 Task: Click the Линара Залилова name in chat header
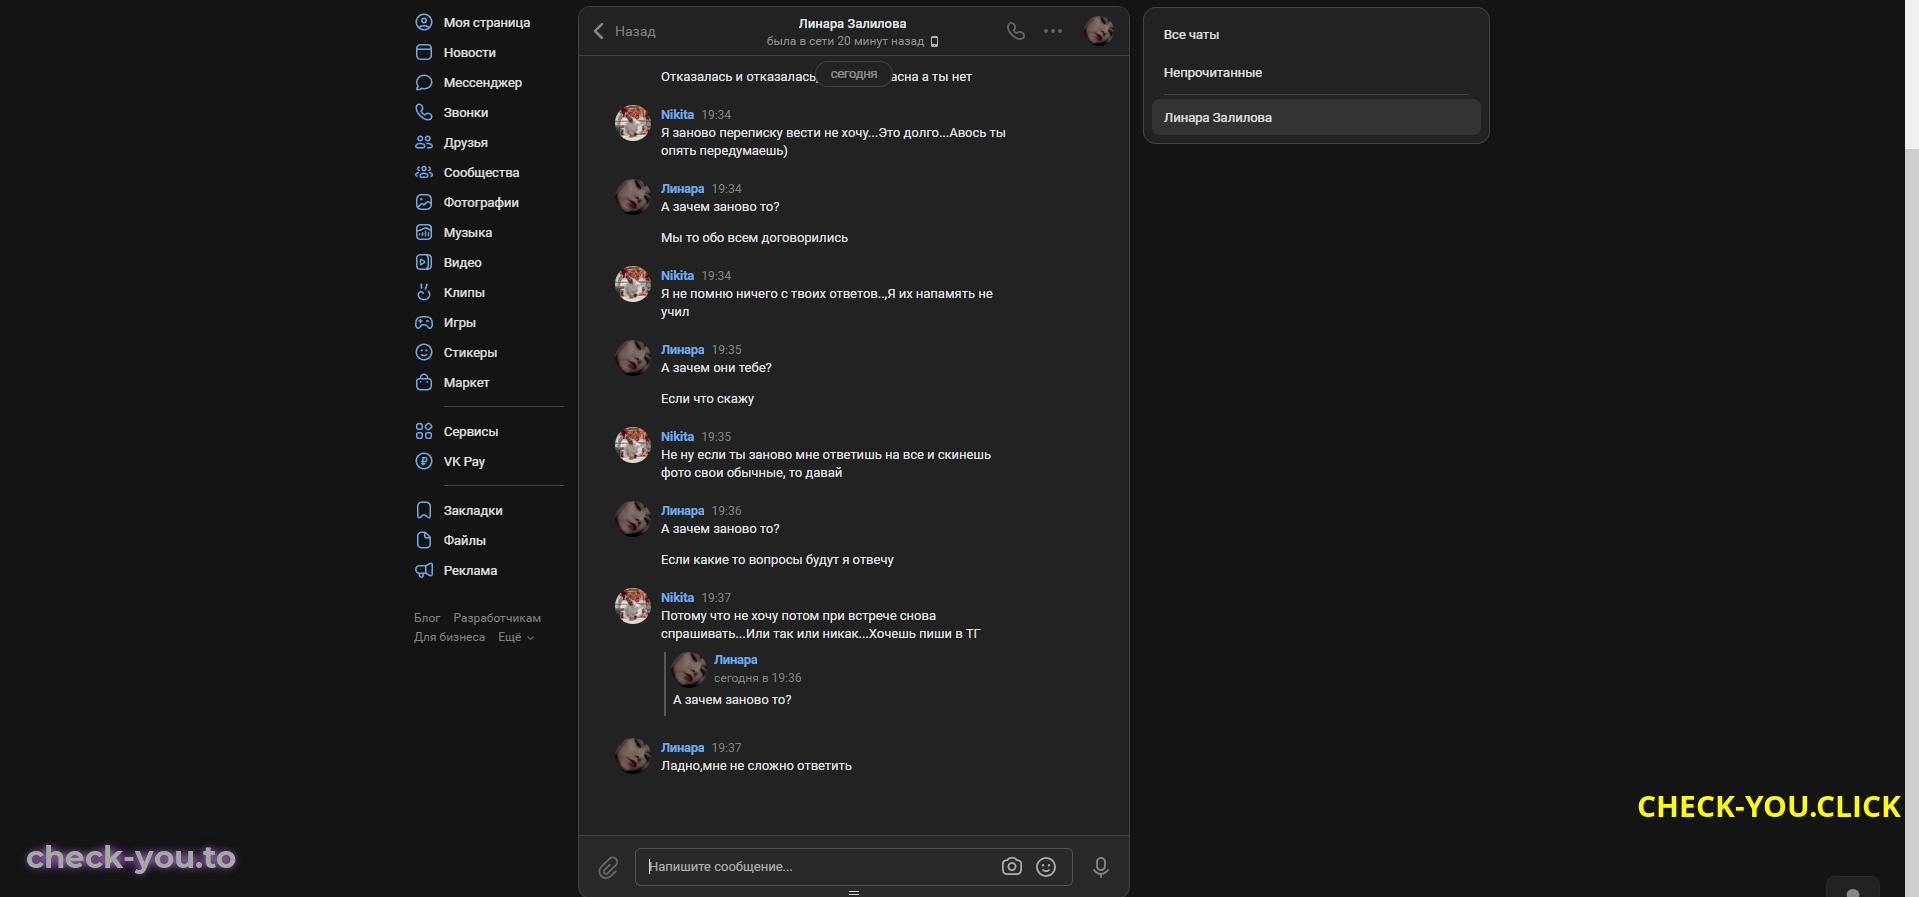click(x=853, y=23)
